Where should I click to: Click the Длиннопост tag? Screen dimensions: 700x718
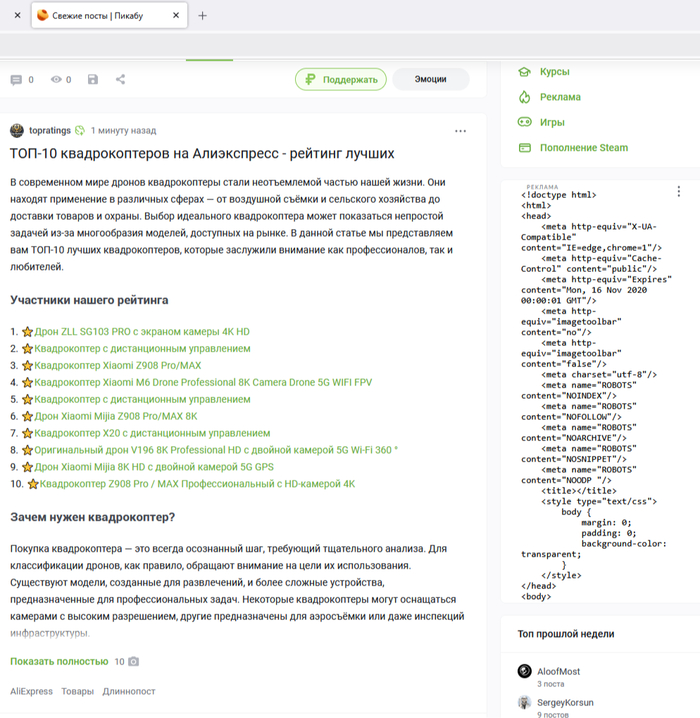pyautogui.click(x=129, y=691)
